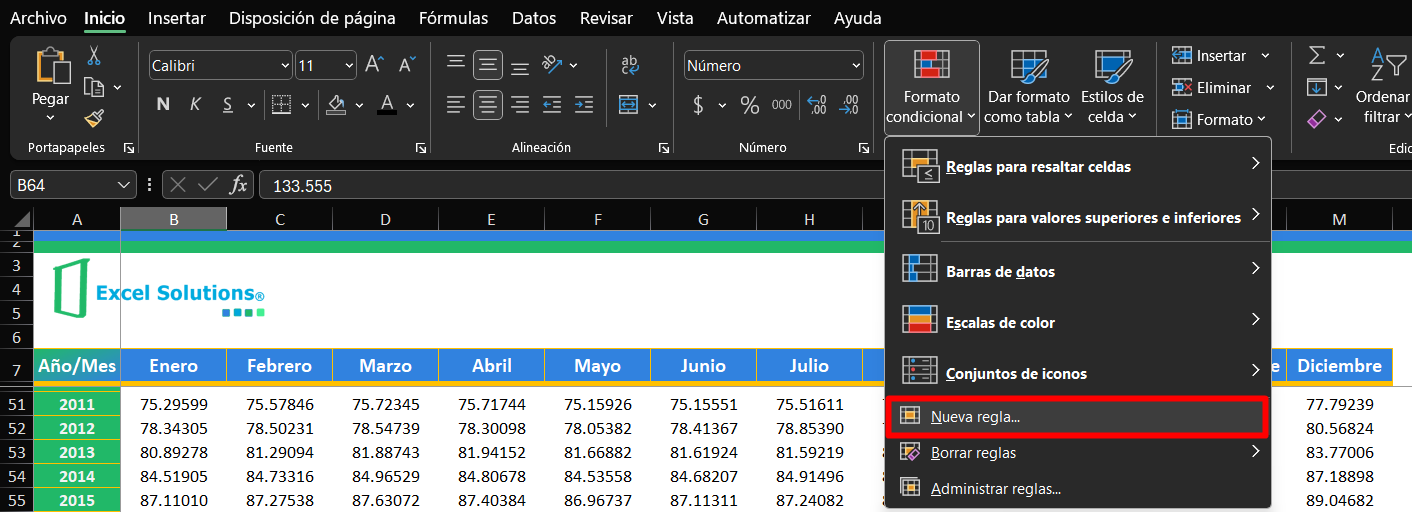Click the decrease indent icon

coord(552,104)
